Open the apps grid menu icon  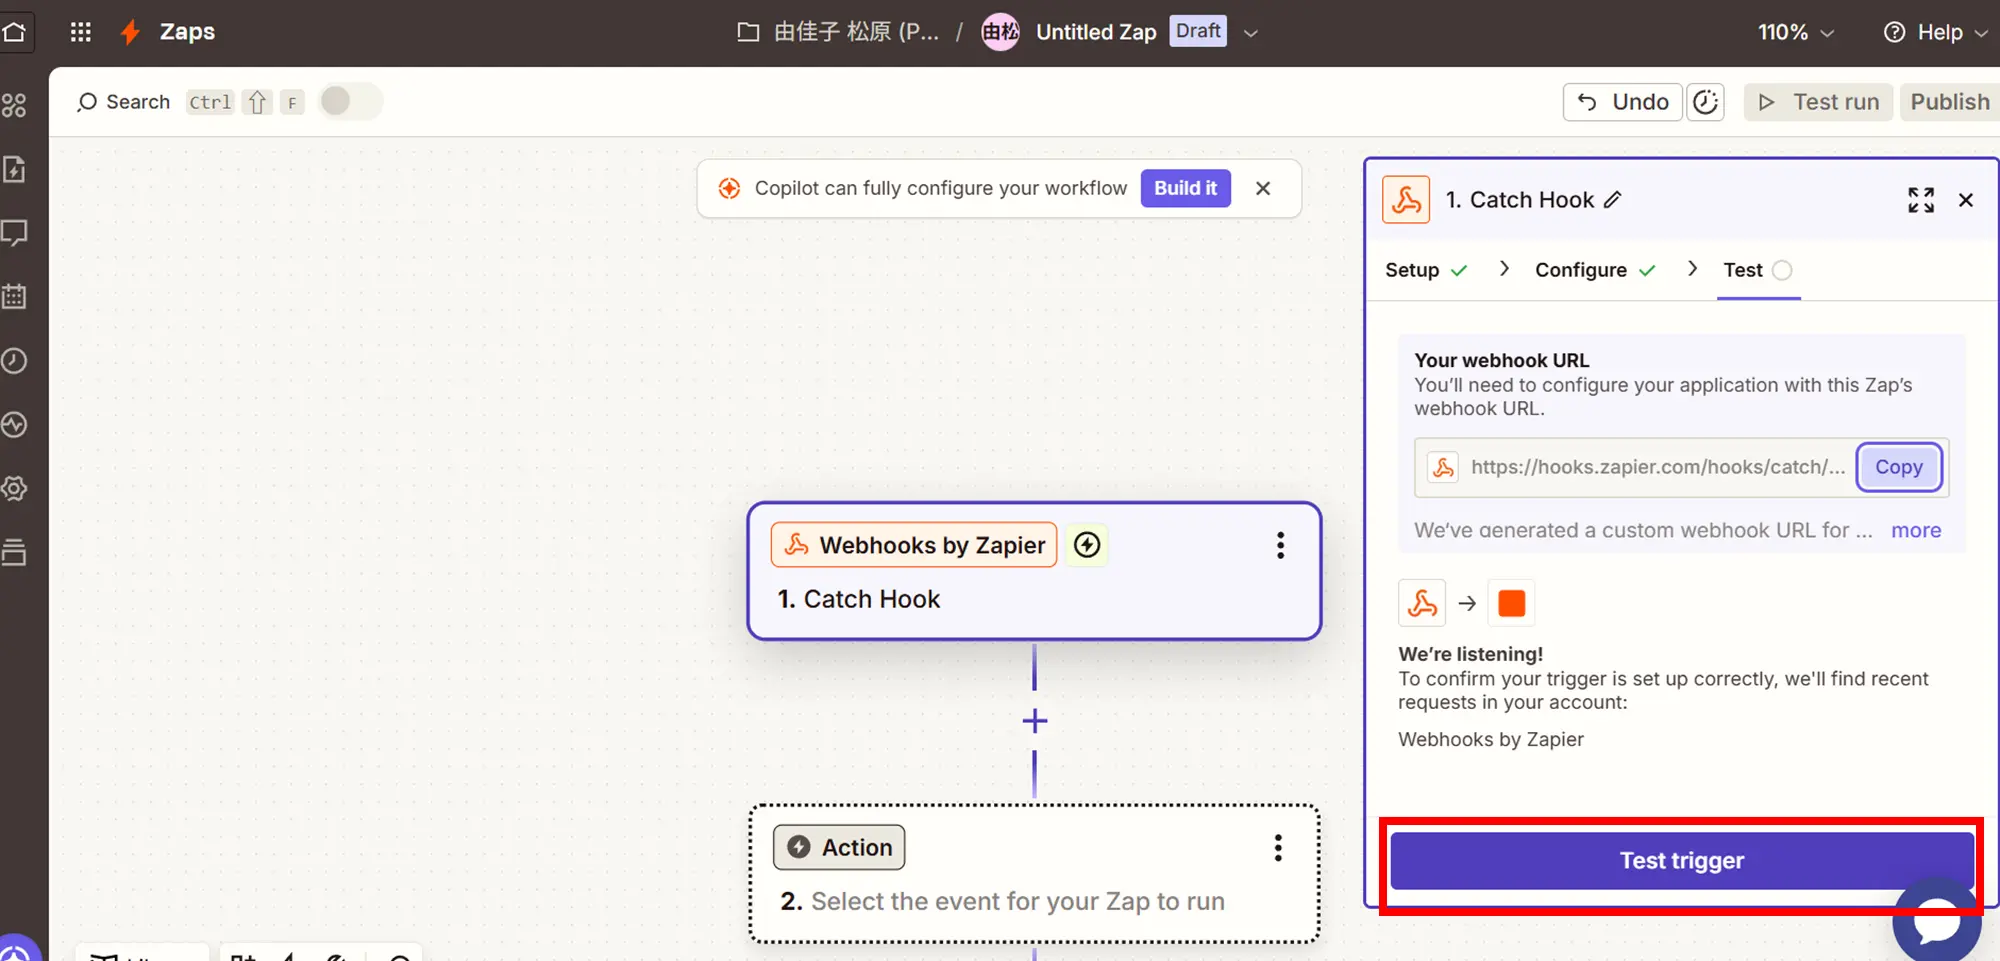(x=81, y=32)
